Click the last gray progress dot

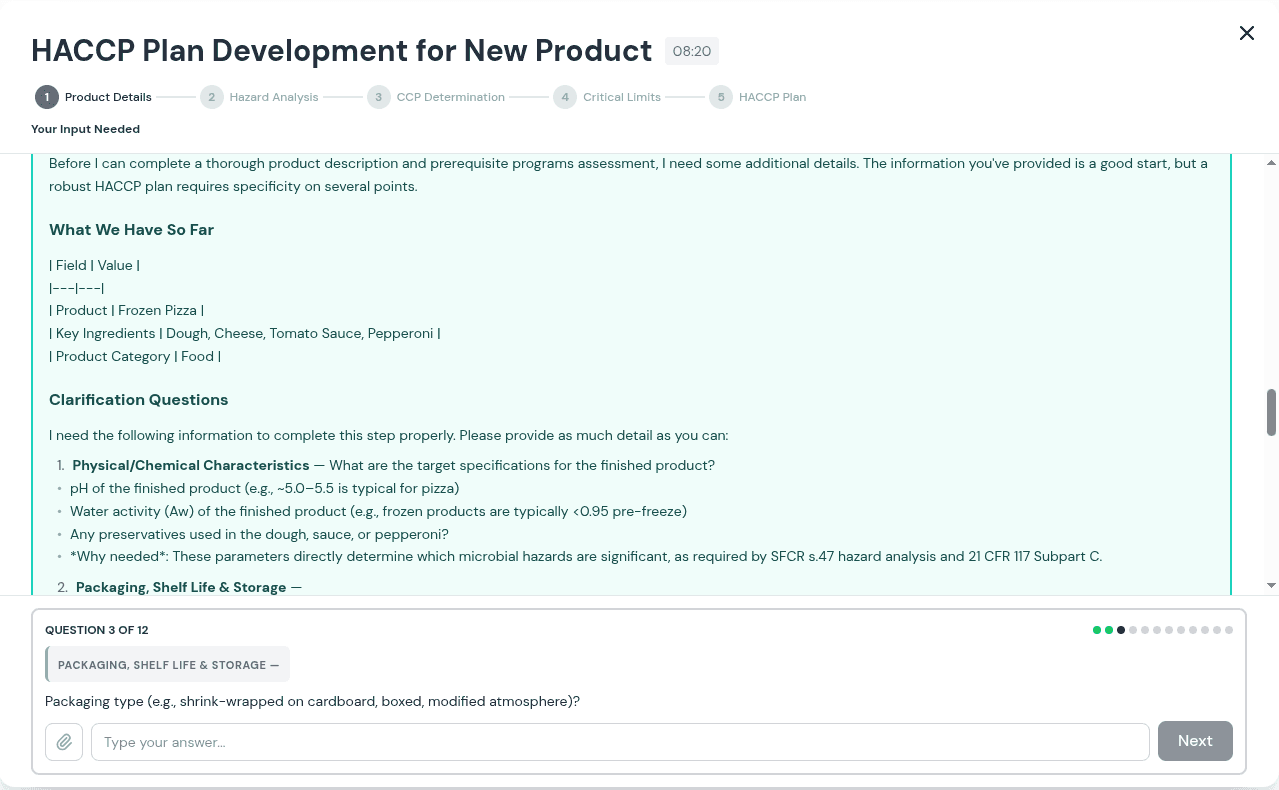click(1229, 630)
